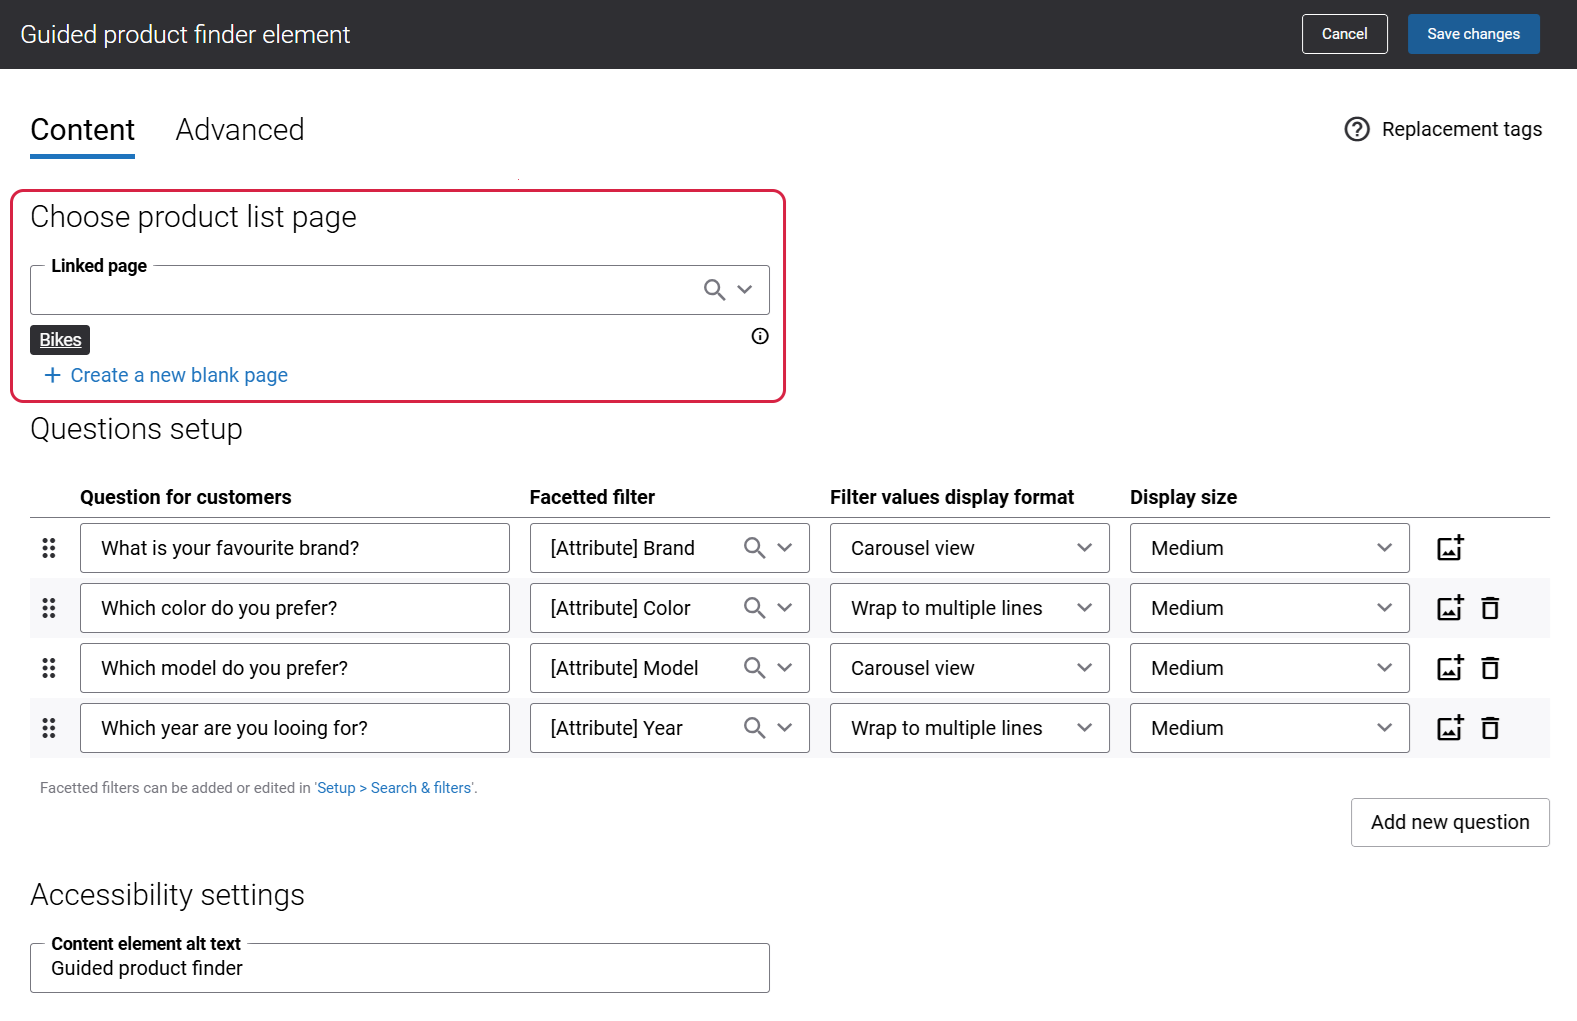Click the drag handle of the brand question row
This screenshot has height=1021, width=1577.
tap(49, 548)
